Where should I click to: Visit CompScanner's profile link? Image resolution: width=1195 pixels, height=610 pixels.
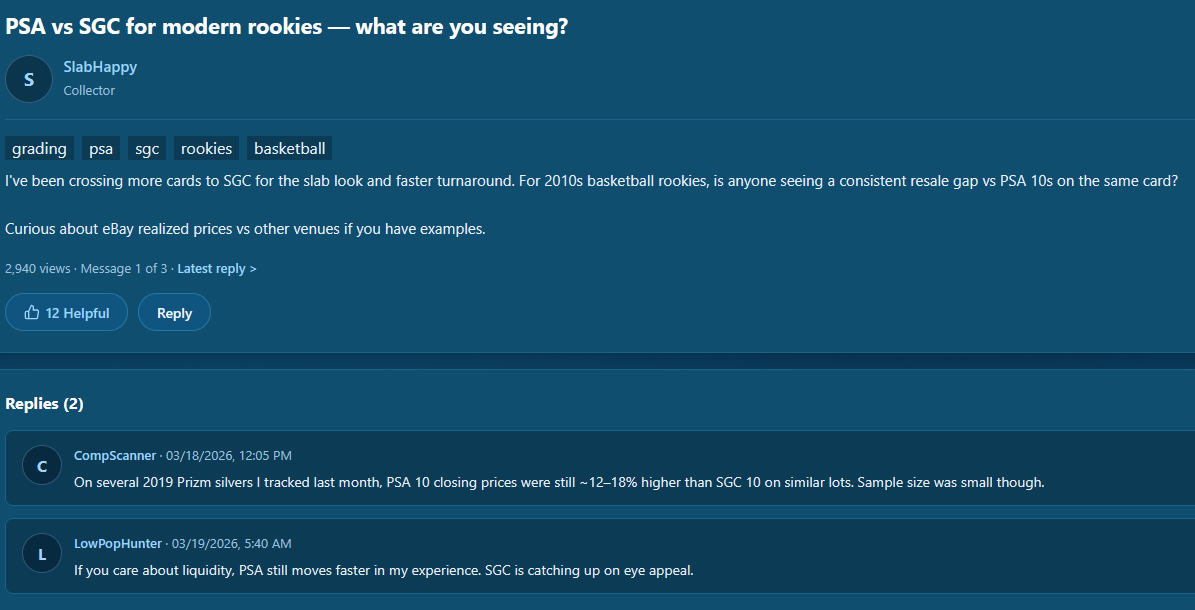point(115,456)
